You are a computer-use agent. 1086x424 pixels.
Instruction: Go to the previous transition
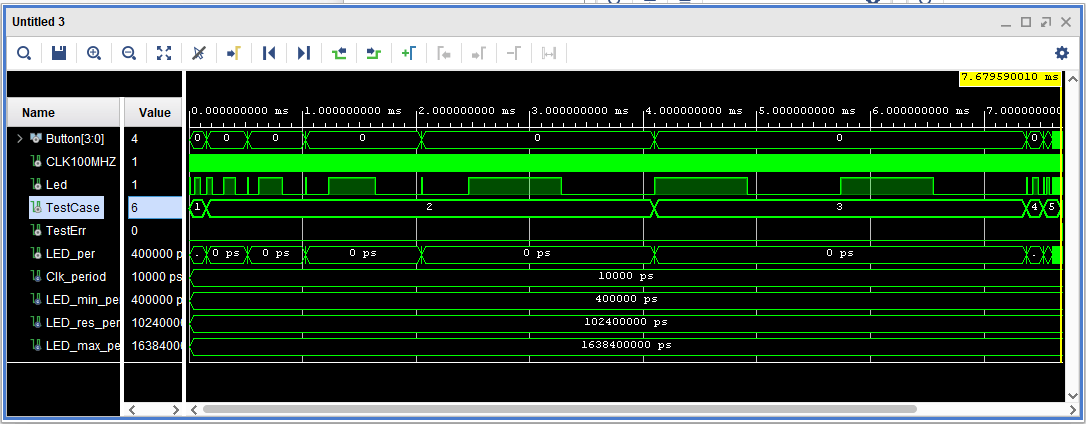tap(339, 53)
